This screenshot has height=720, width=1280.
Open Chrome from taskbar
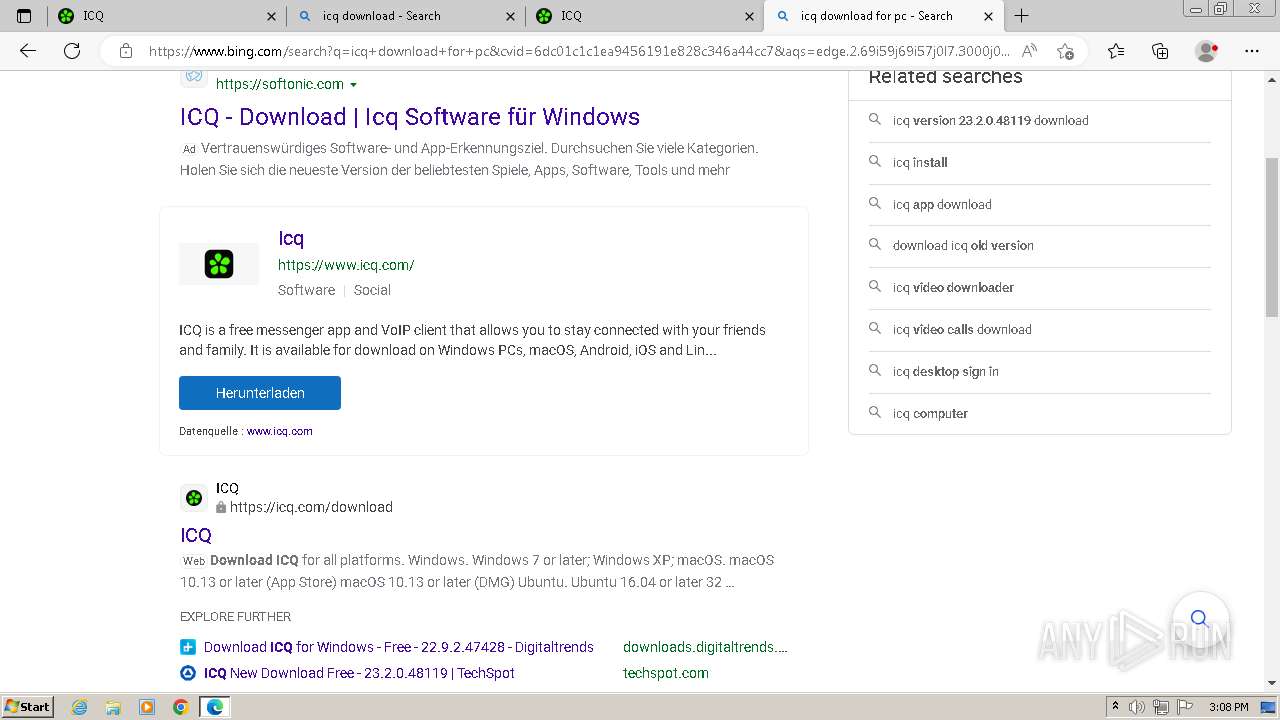[x=180, y=707]
